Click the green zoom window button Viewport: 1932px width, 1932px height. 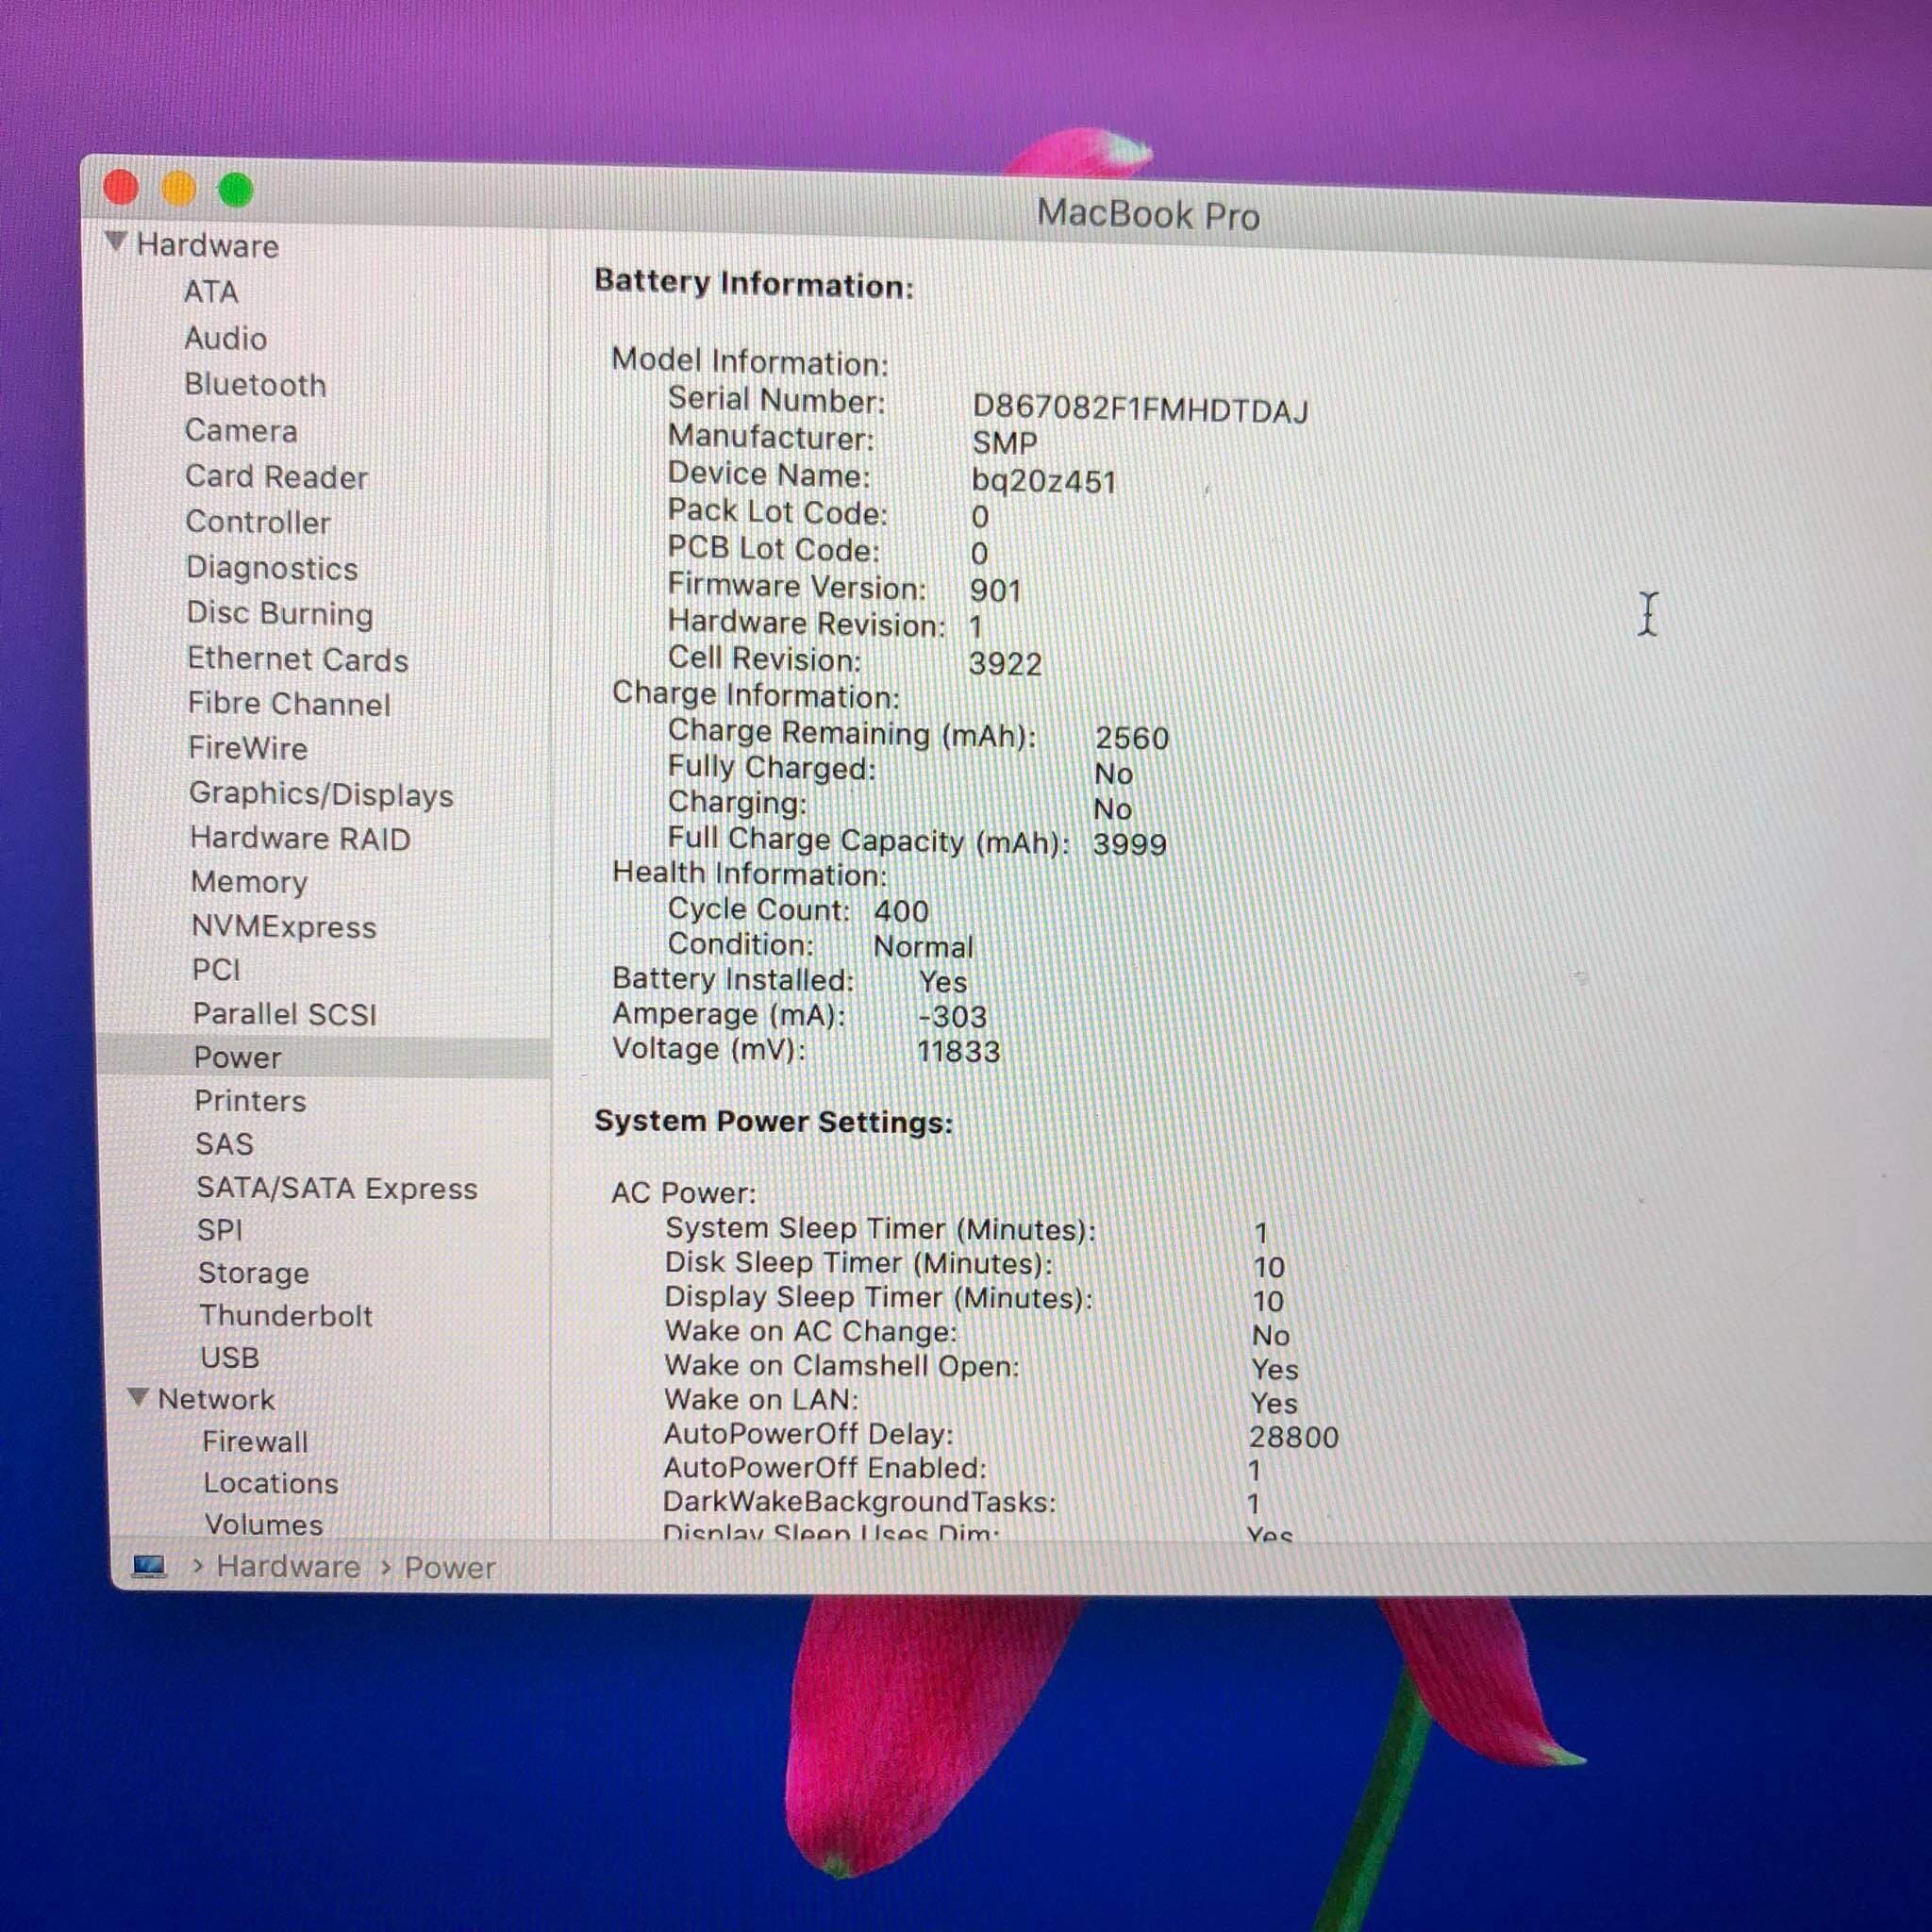[236, 190]
